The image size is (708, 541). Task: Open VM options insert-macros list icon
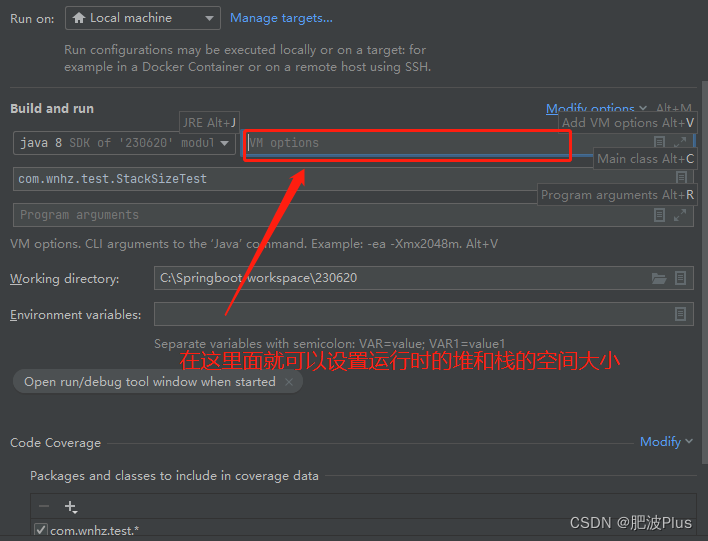click(x=659, y=142)
